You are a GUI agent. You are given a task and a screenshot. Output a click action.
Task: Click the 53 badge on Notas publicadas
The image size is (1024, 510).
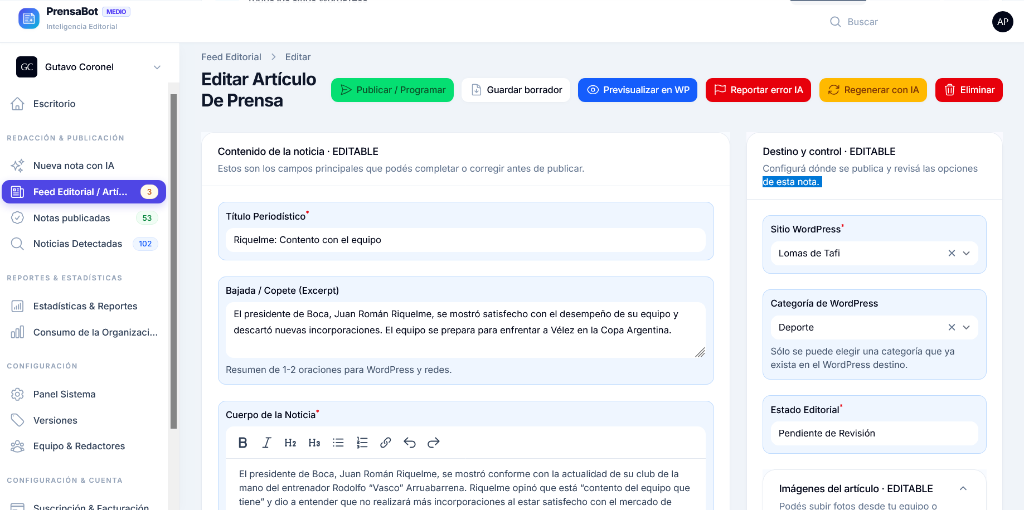(147, 218)
